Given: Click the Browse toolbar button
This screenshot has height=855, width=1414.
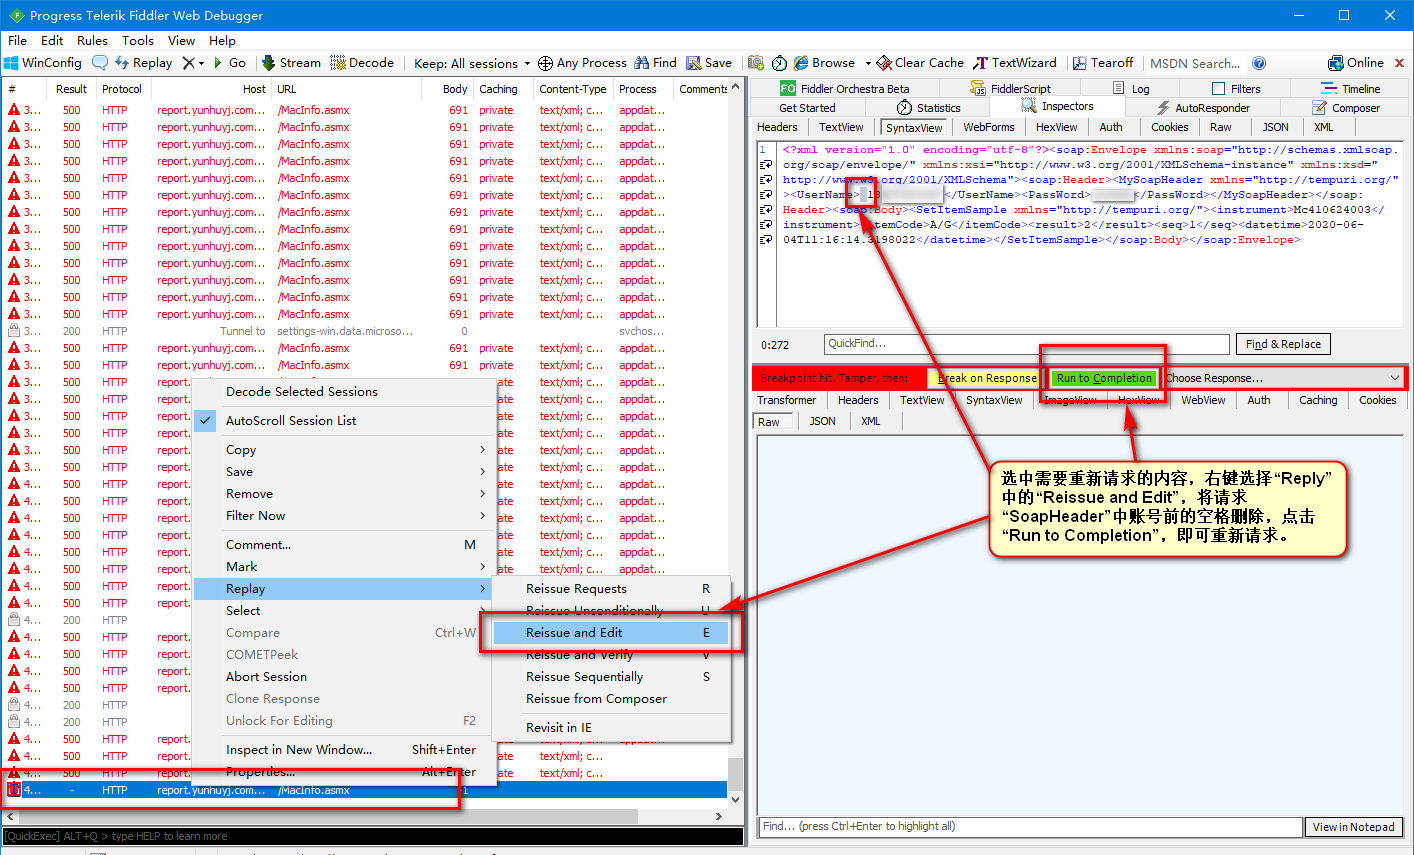Looking at the screenshot, I should pyautogui.click(x=825, y=63).
